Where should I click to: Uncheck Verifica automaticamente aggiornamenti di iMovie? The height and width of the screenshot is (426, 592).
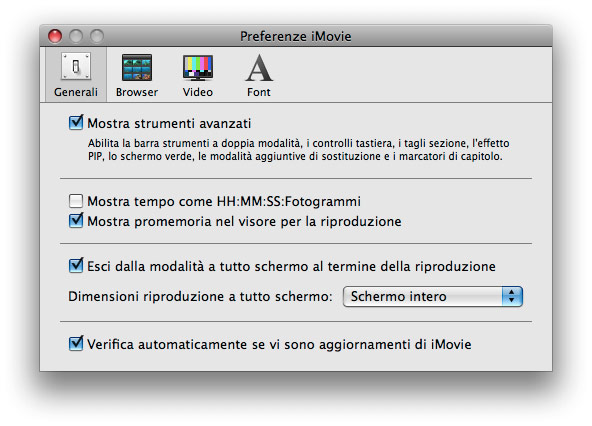76,344
